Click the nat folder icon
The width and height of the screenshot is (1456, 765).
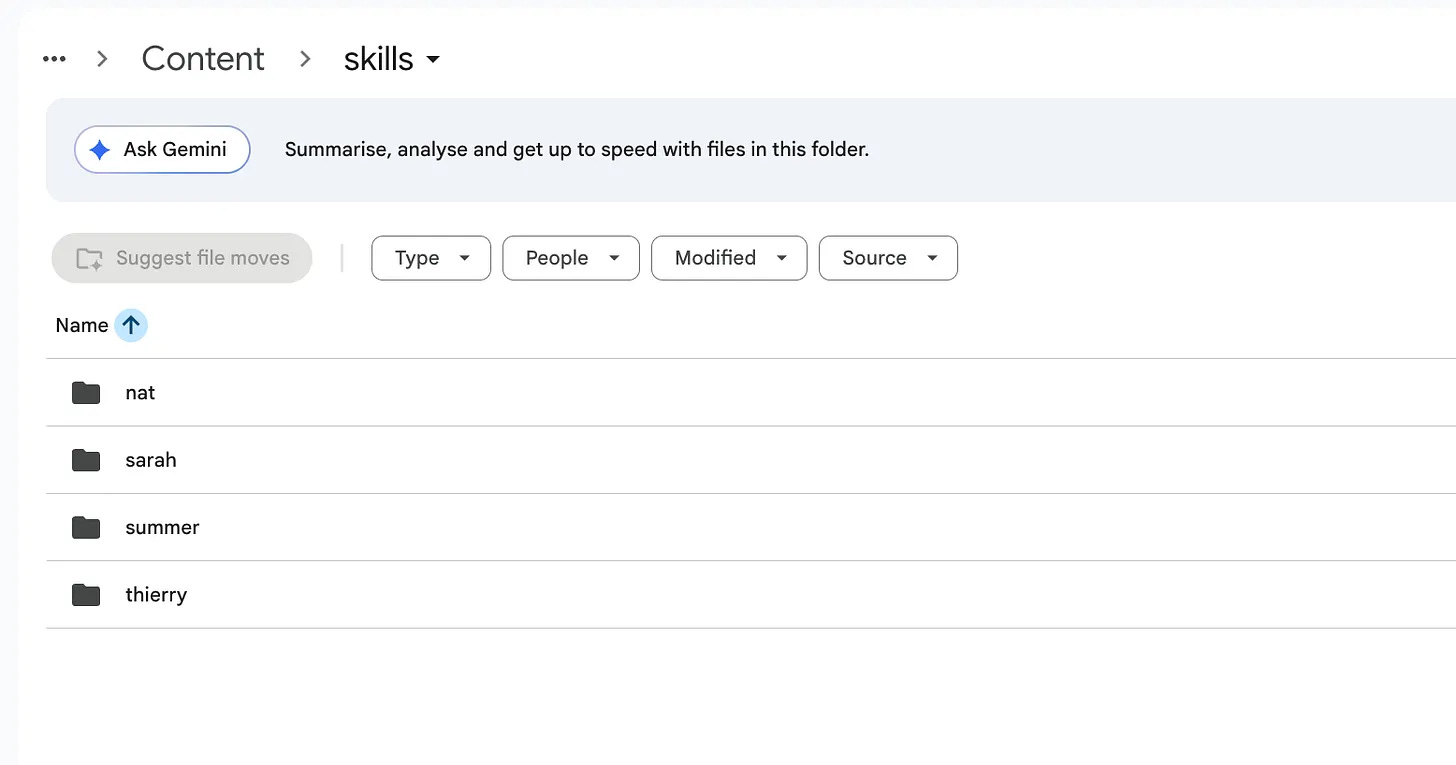click(x=86, y=393)
